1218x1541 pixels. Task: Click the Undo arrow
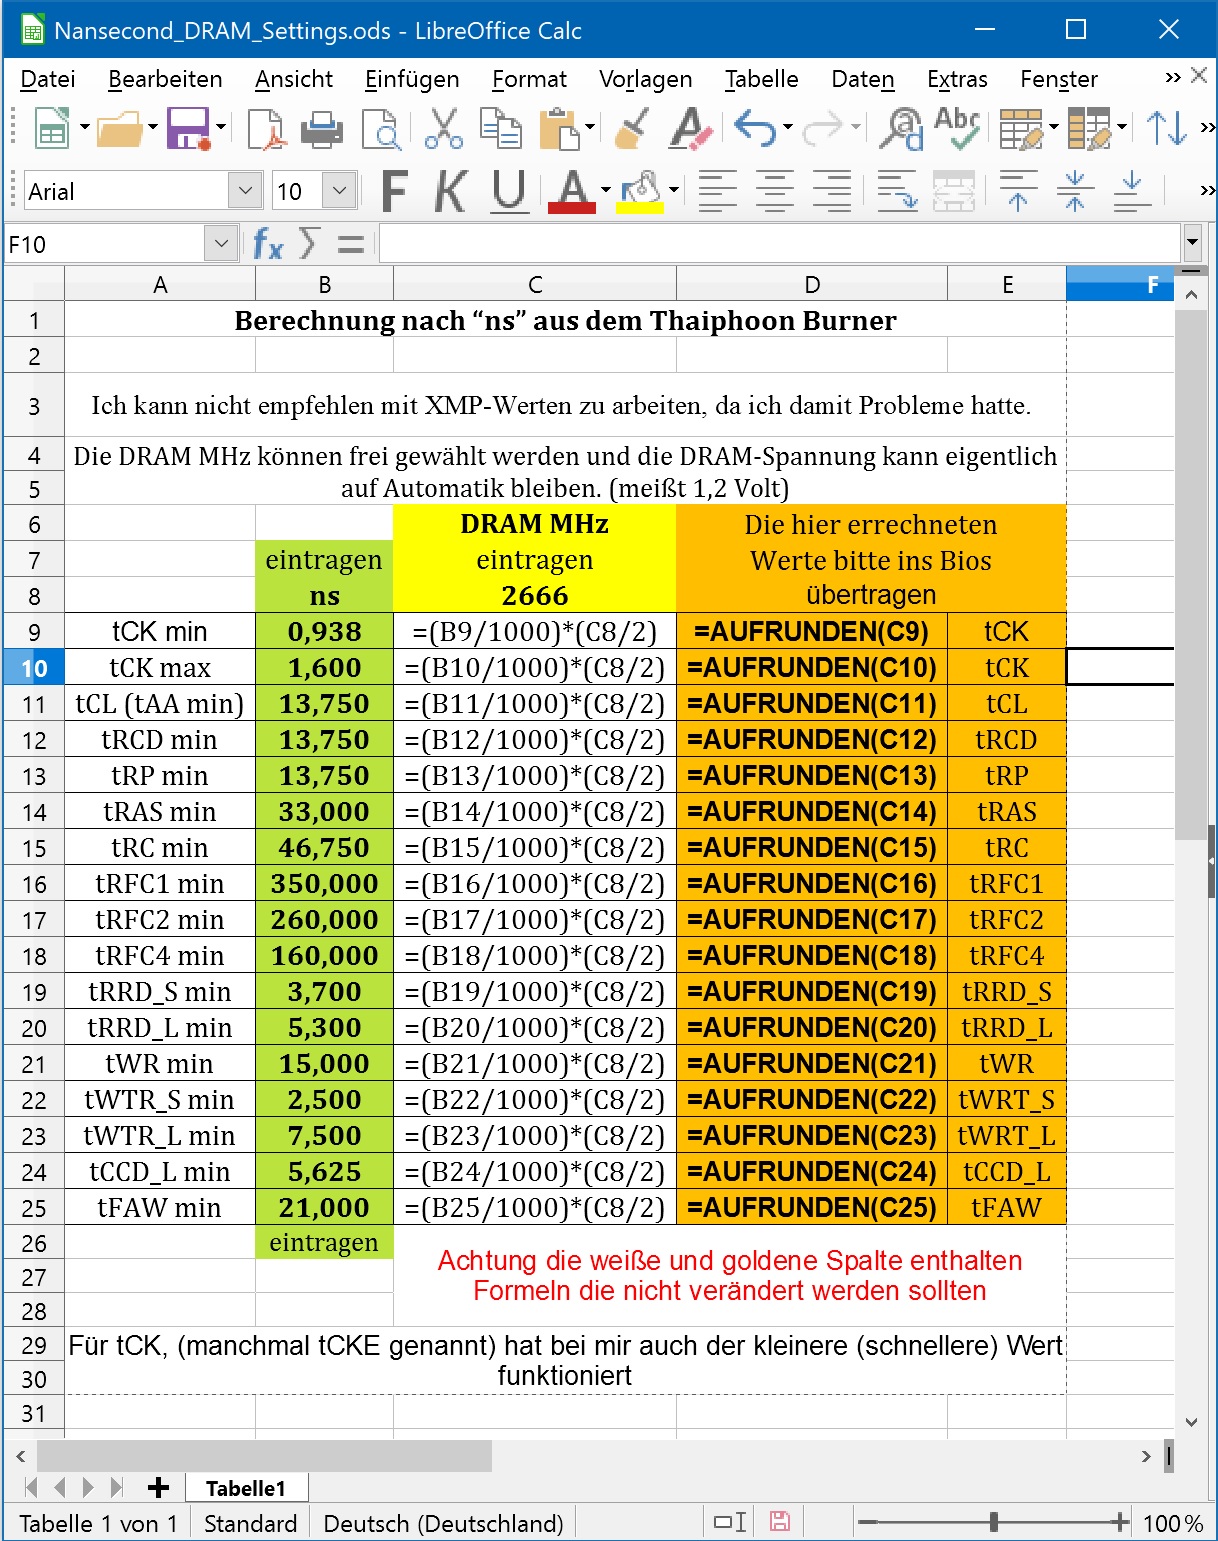tap(754, 128)
